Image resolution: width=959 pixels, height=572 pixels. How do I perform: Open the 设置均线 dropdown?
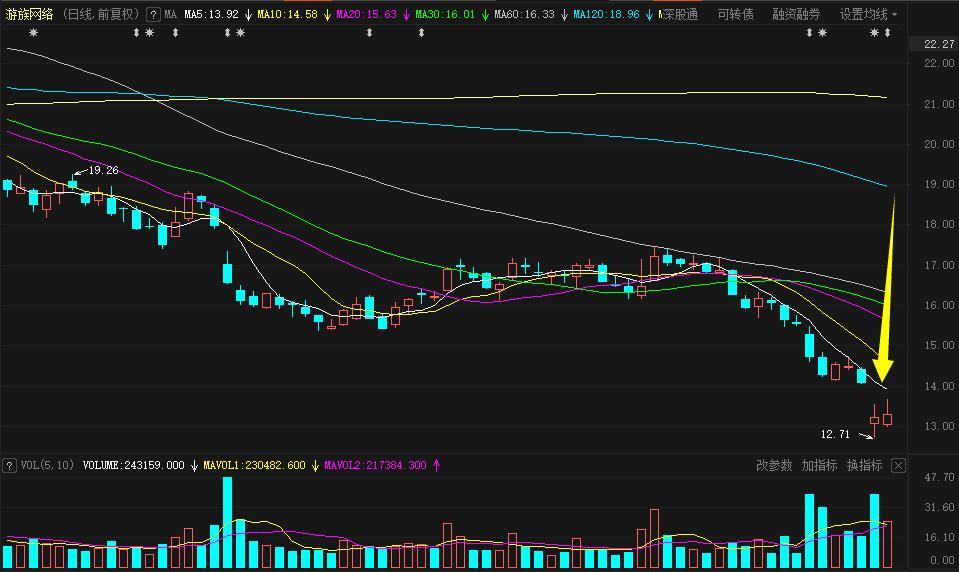tap(868, 14)
